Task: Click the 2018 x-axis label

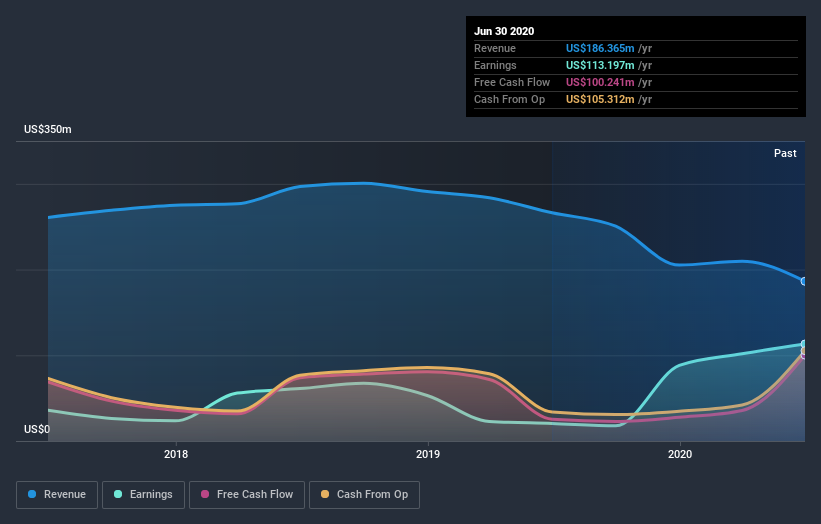Action: (176, 454)
